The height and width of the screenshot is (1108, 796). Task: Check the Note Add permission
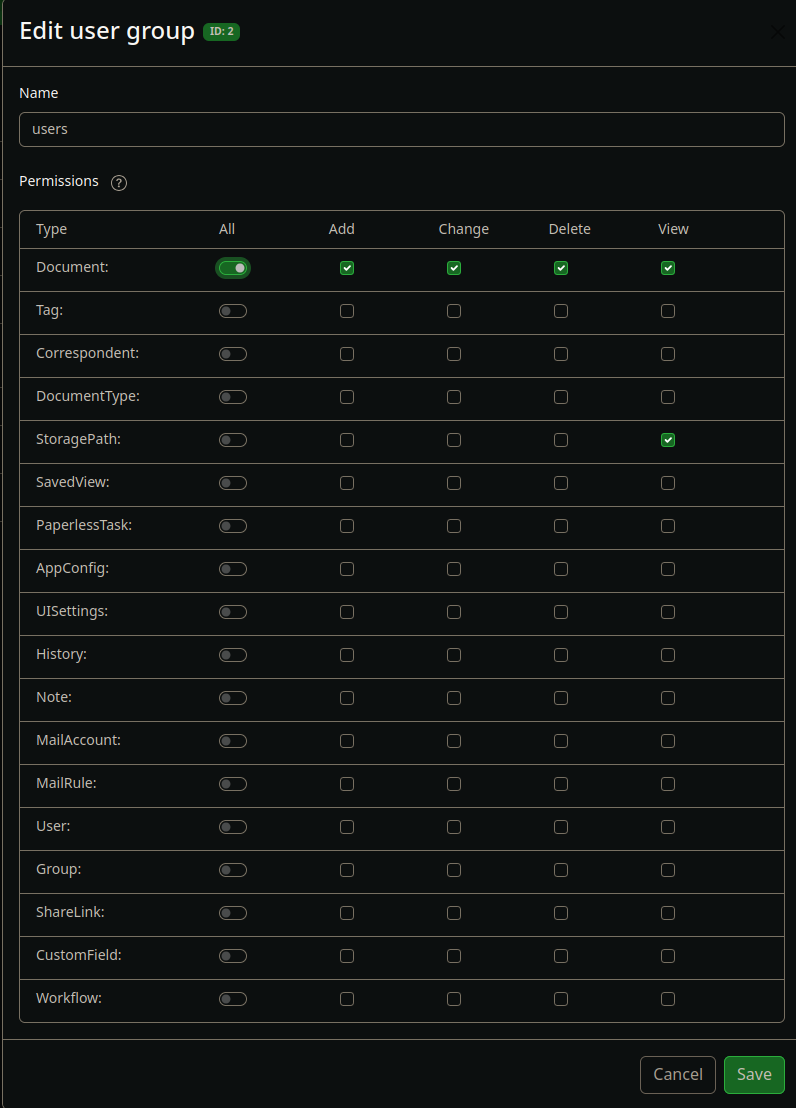[x=347, y=698]
